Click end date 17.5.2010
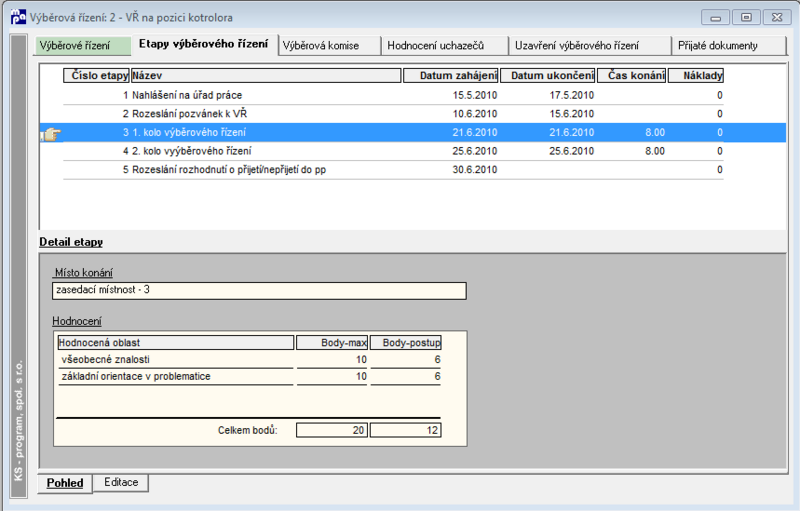800x511 pixels. point(571,95)
